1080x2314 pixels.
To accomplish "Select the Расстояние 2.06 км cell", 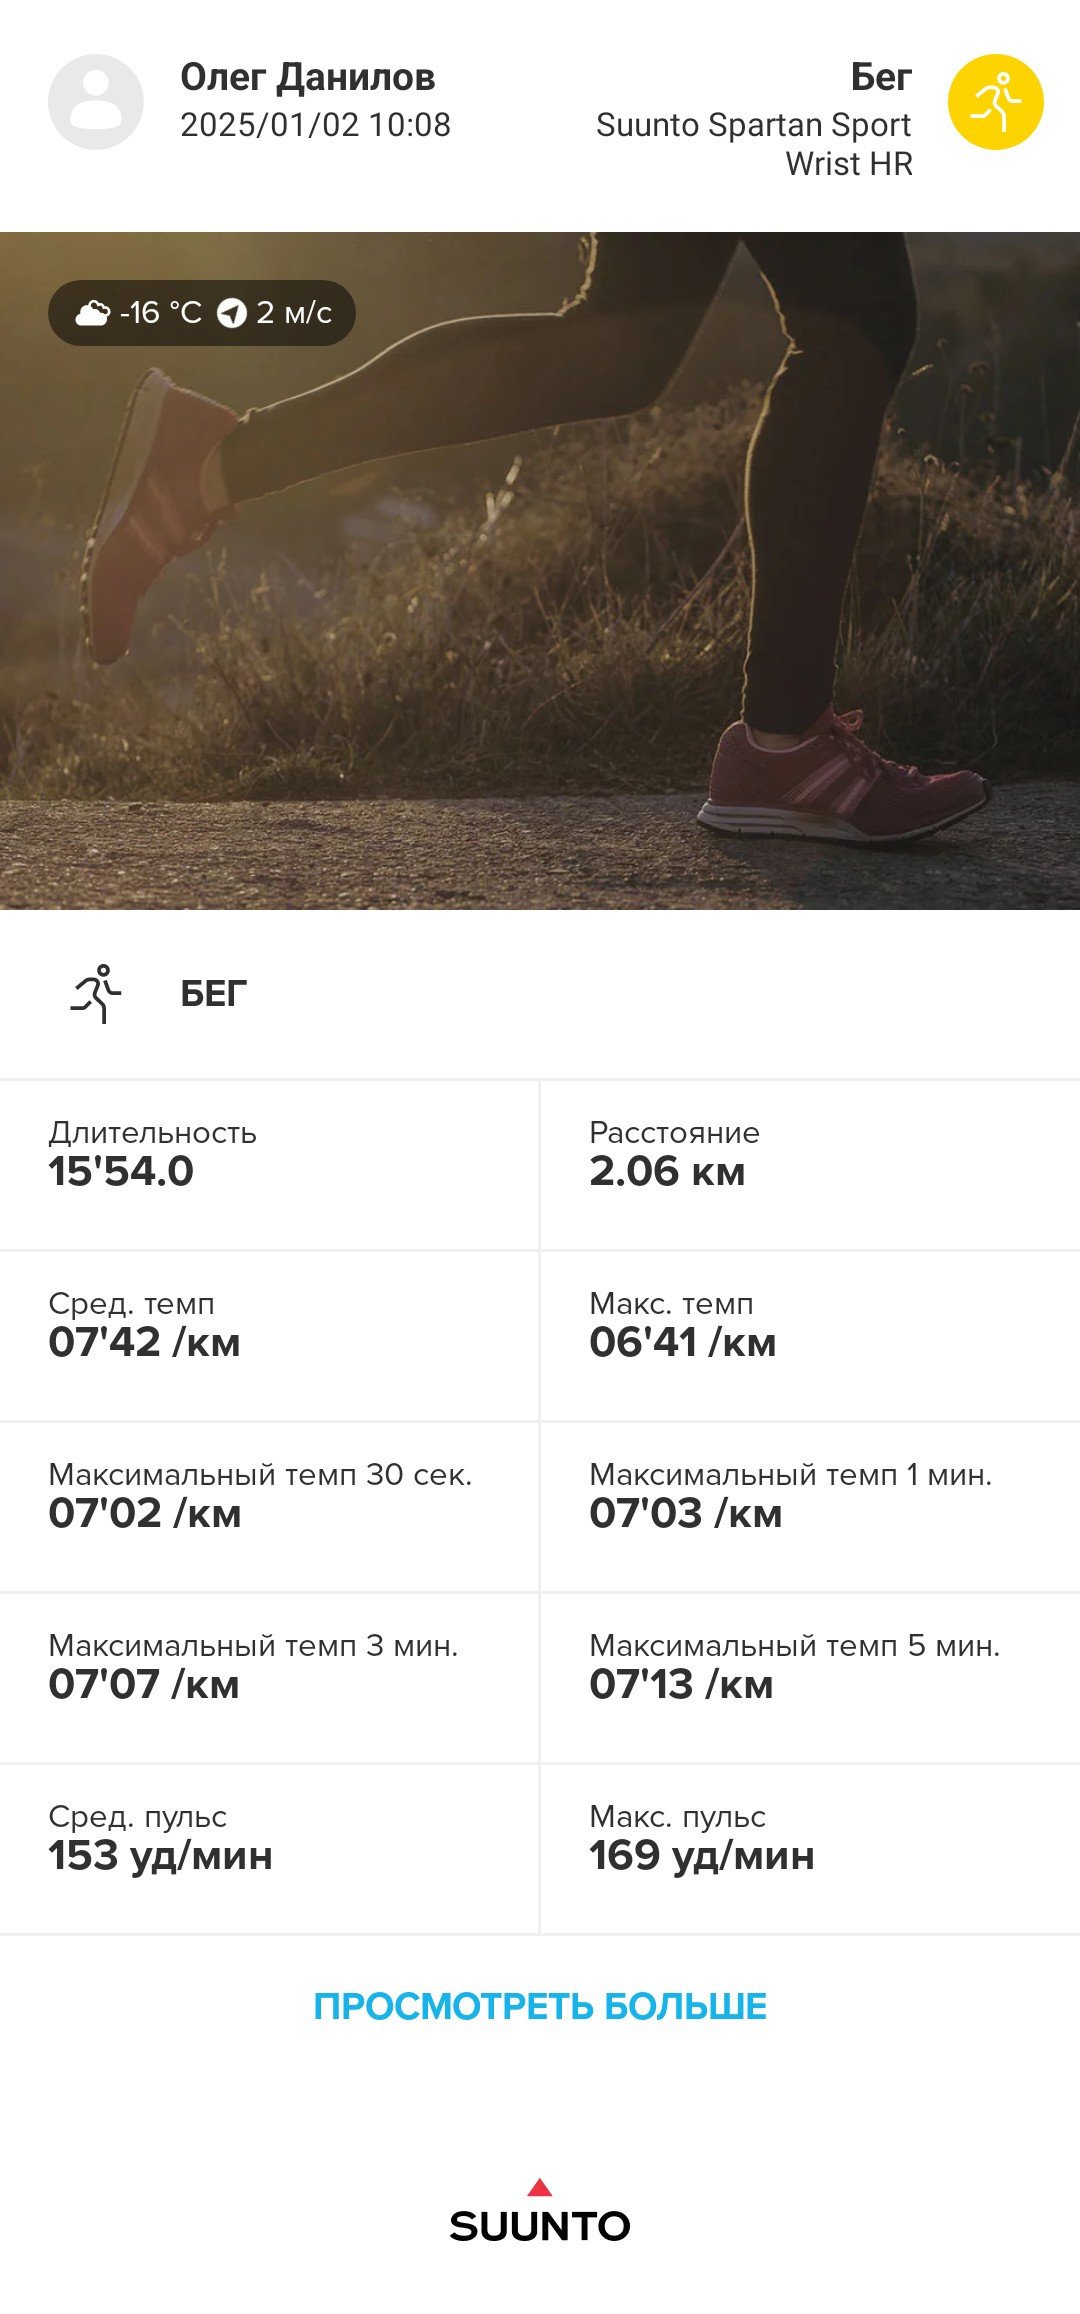I will 811,1165.
